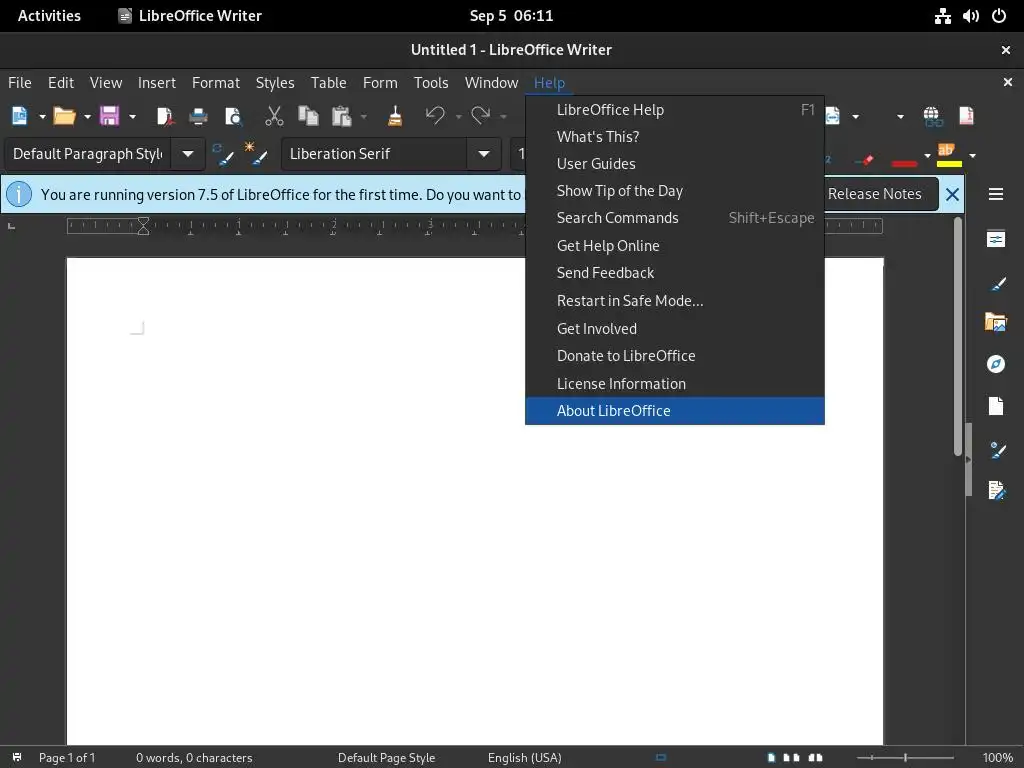Viewport: 1024px width, 768px height.
Task: Choose Donate to LibreOffice entry
Action: pos(675,355)
